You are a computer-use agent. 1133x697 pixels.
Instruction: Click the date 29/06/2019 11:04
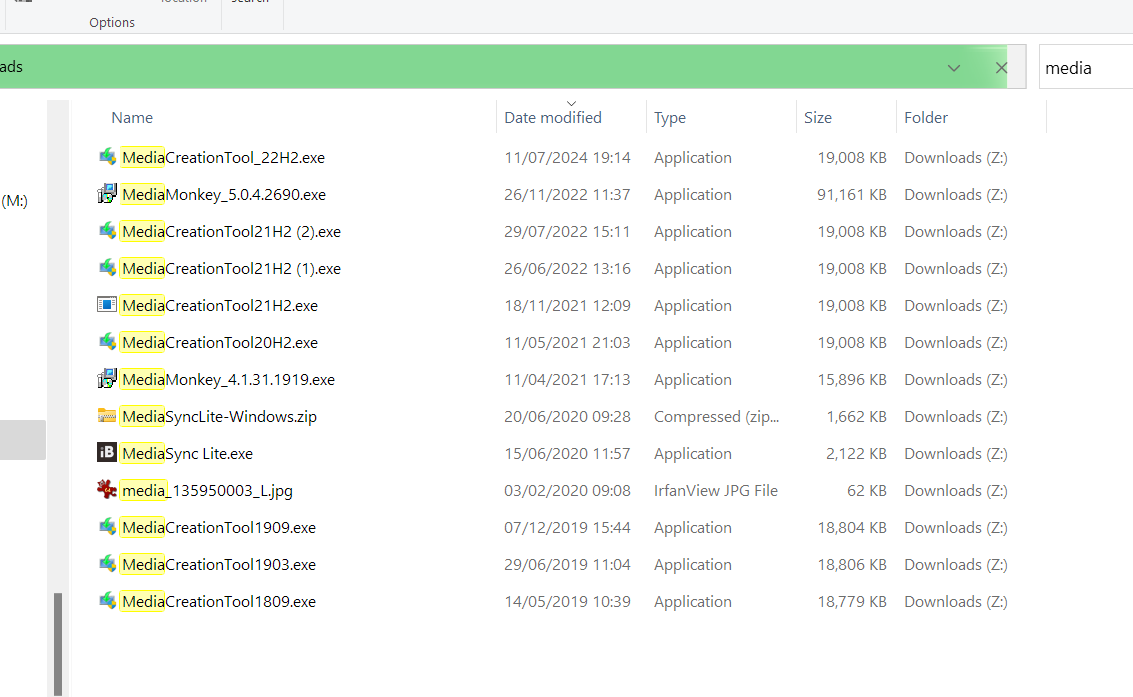pyautogui.click(x=567, y=564)
